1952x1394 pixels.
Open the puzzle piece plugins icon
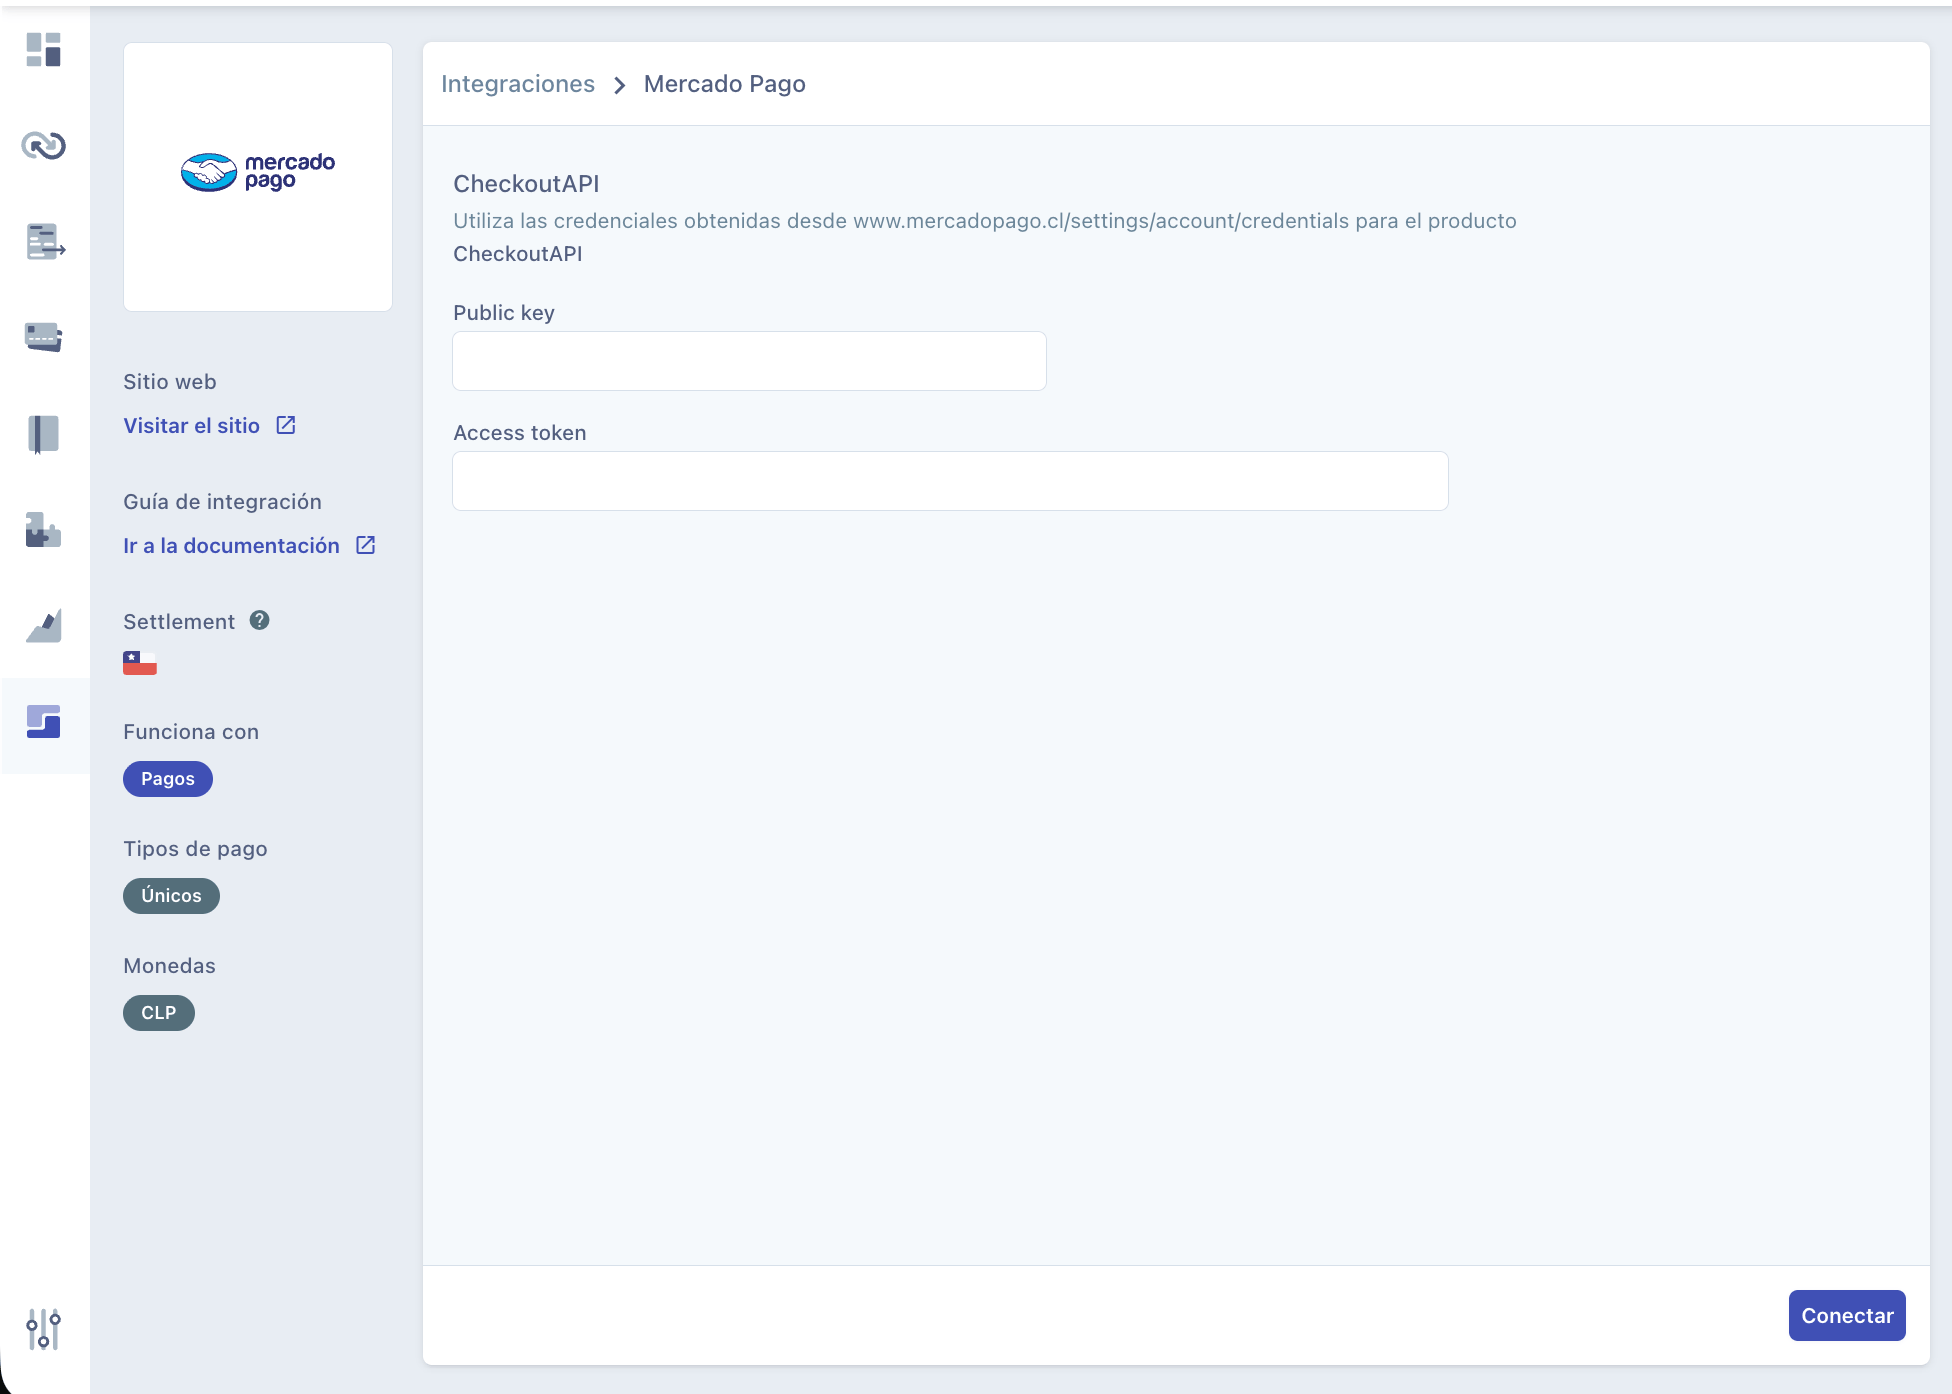44,530
